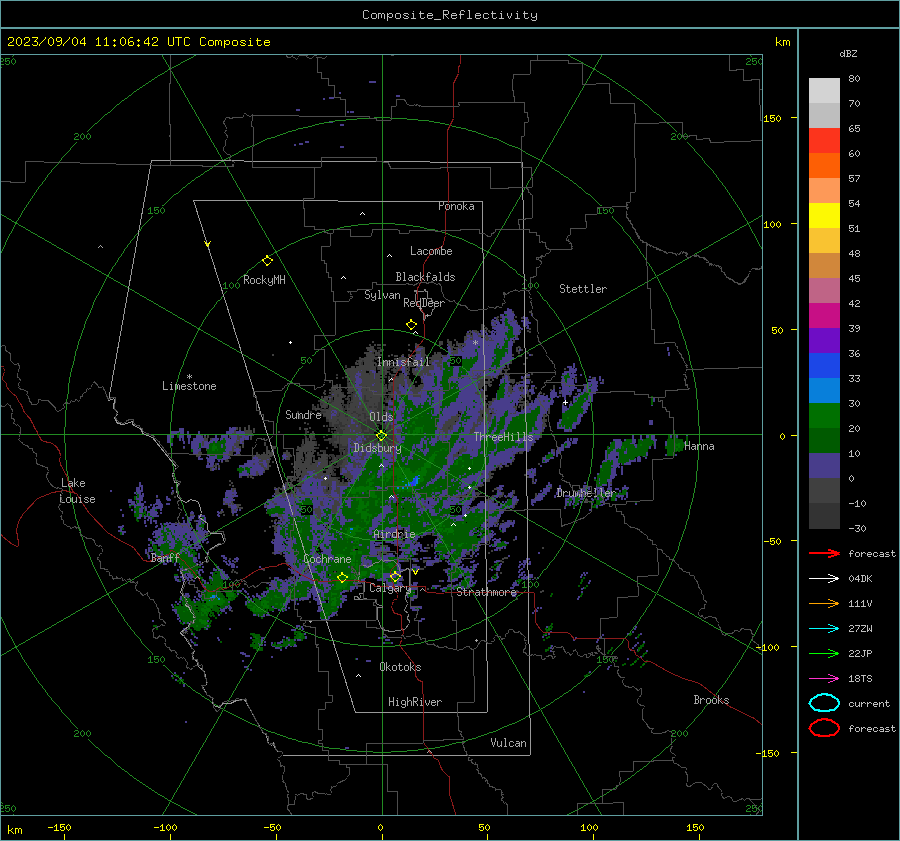Pick the yellow swatch in dBZ legend
The width and height of the screenshot is (900, 841).
point(824,216)
